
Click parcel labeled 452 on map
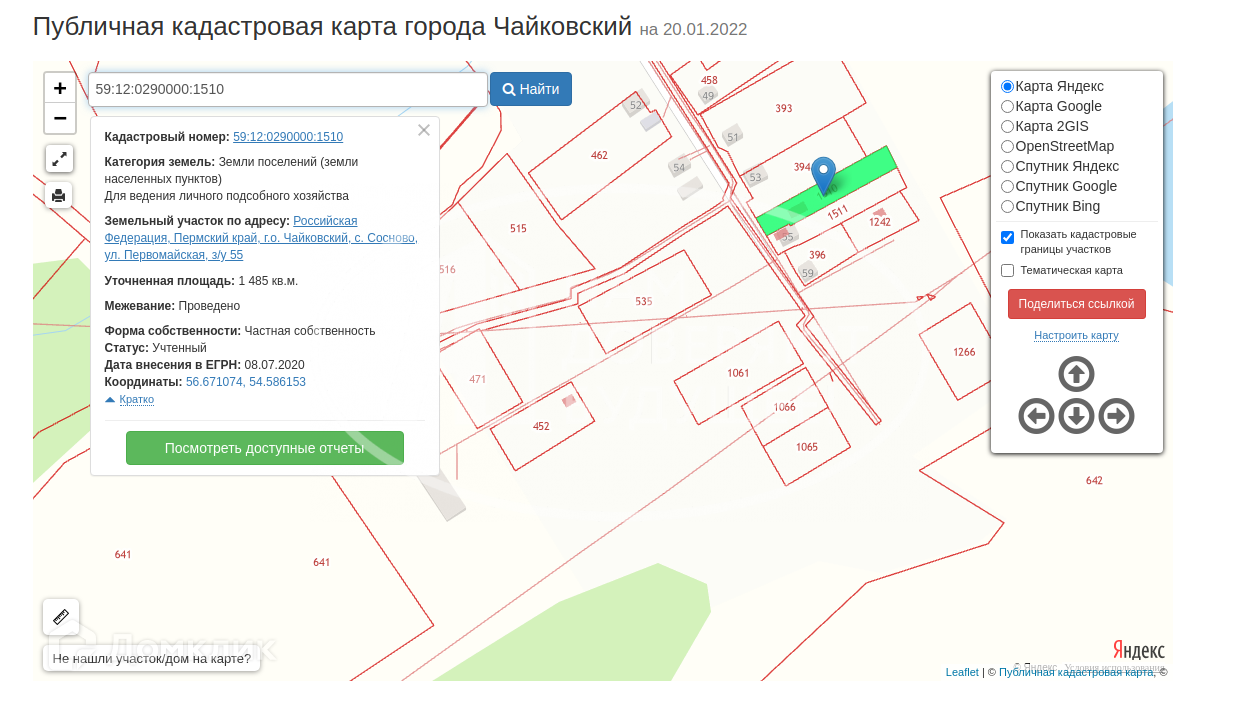pyautogui.click(x=541, y=426)
